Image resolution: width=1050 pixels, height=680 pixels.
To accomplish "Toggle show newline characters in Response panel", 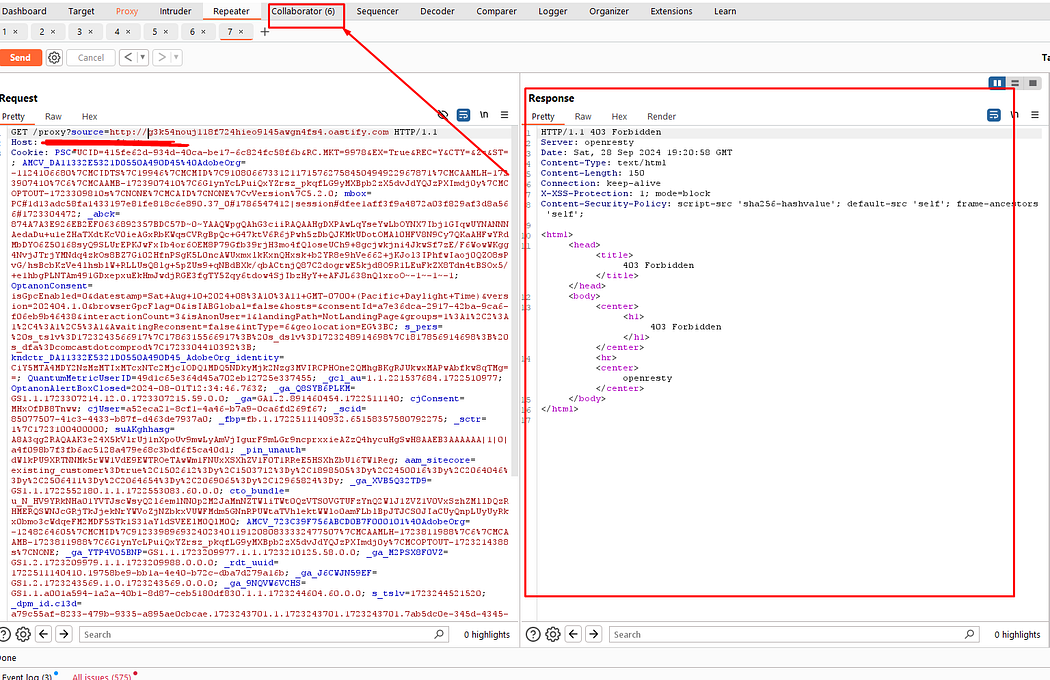I will [x=1015, y=115].
